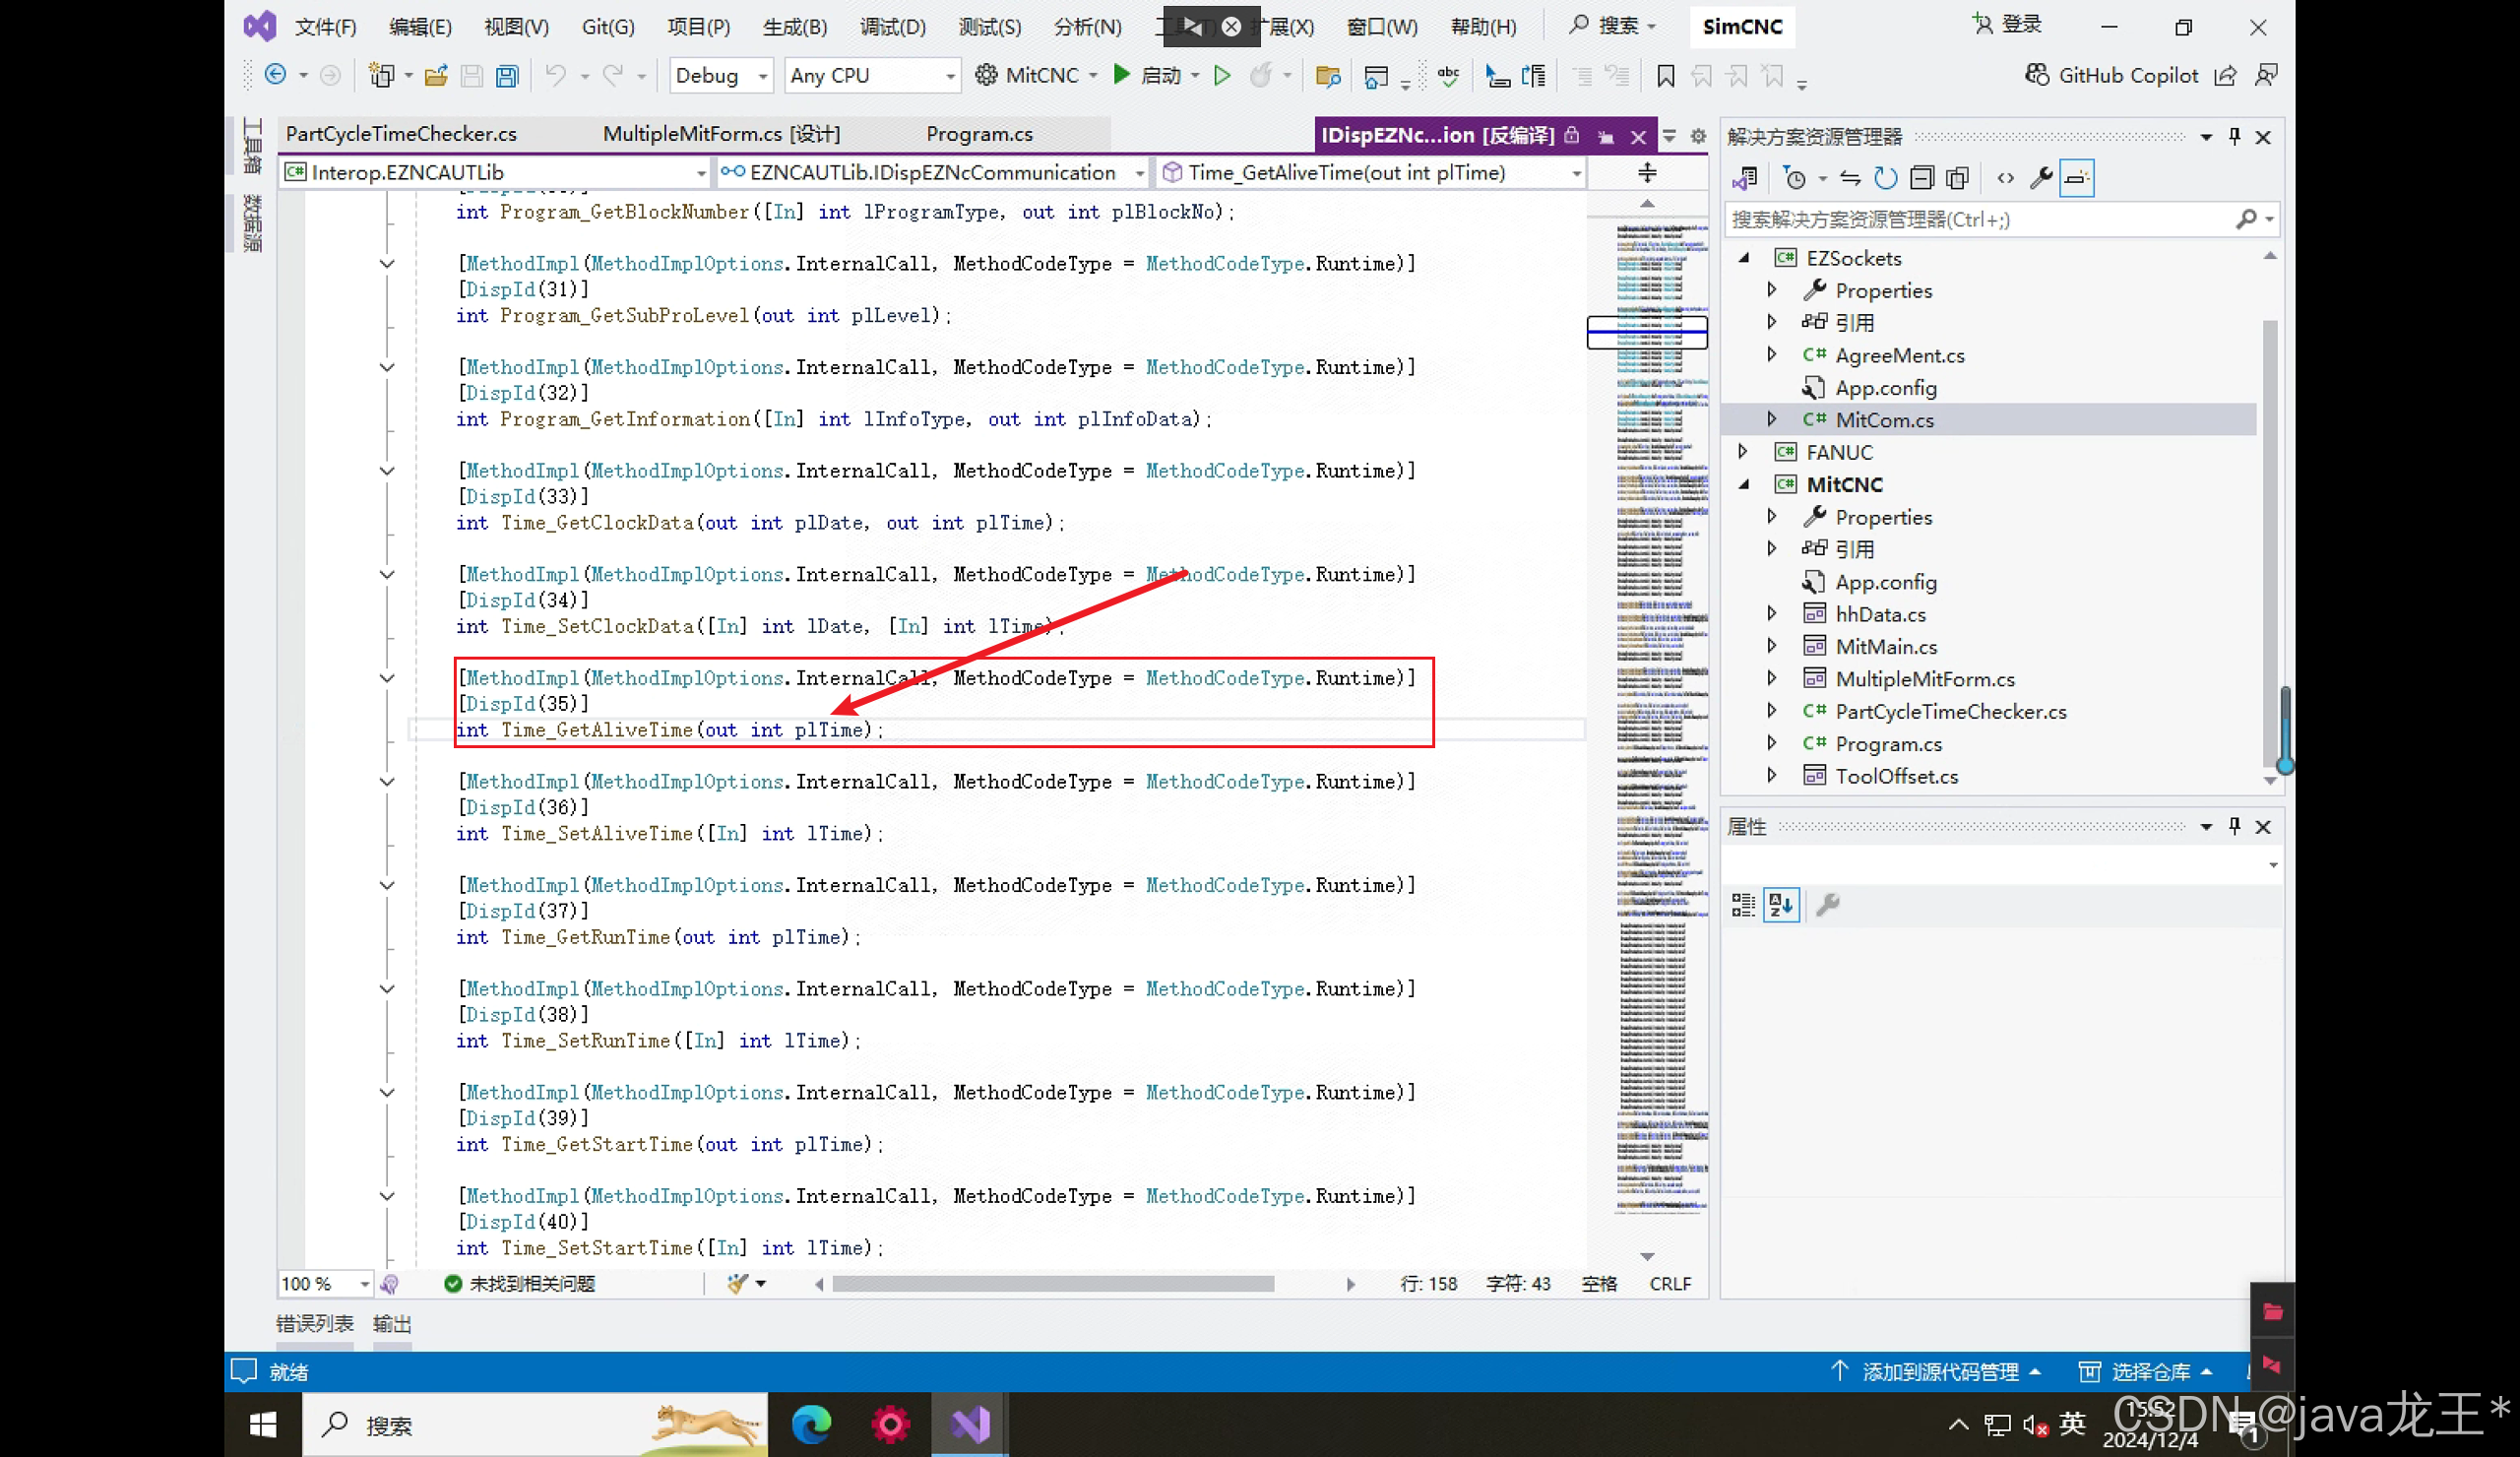Open the 调试(D) menu
This screenshot has width=2520, height=1457.
click(x=892, y=27)
